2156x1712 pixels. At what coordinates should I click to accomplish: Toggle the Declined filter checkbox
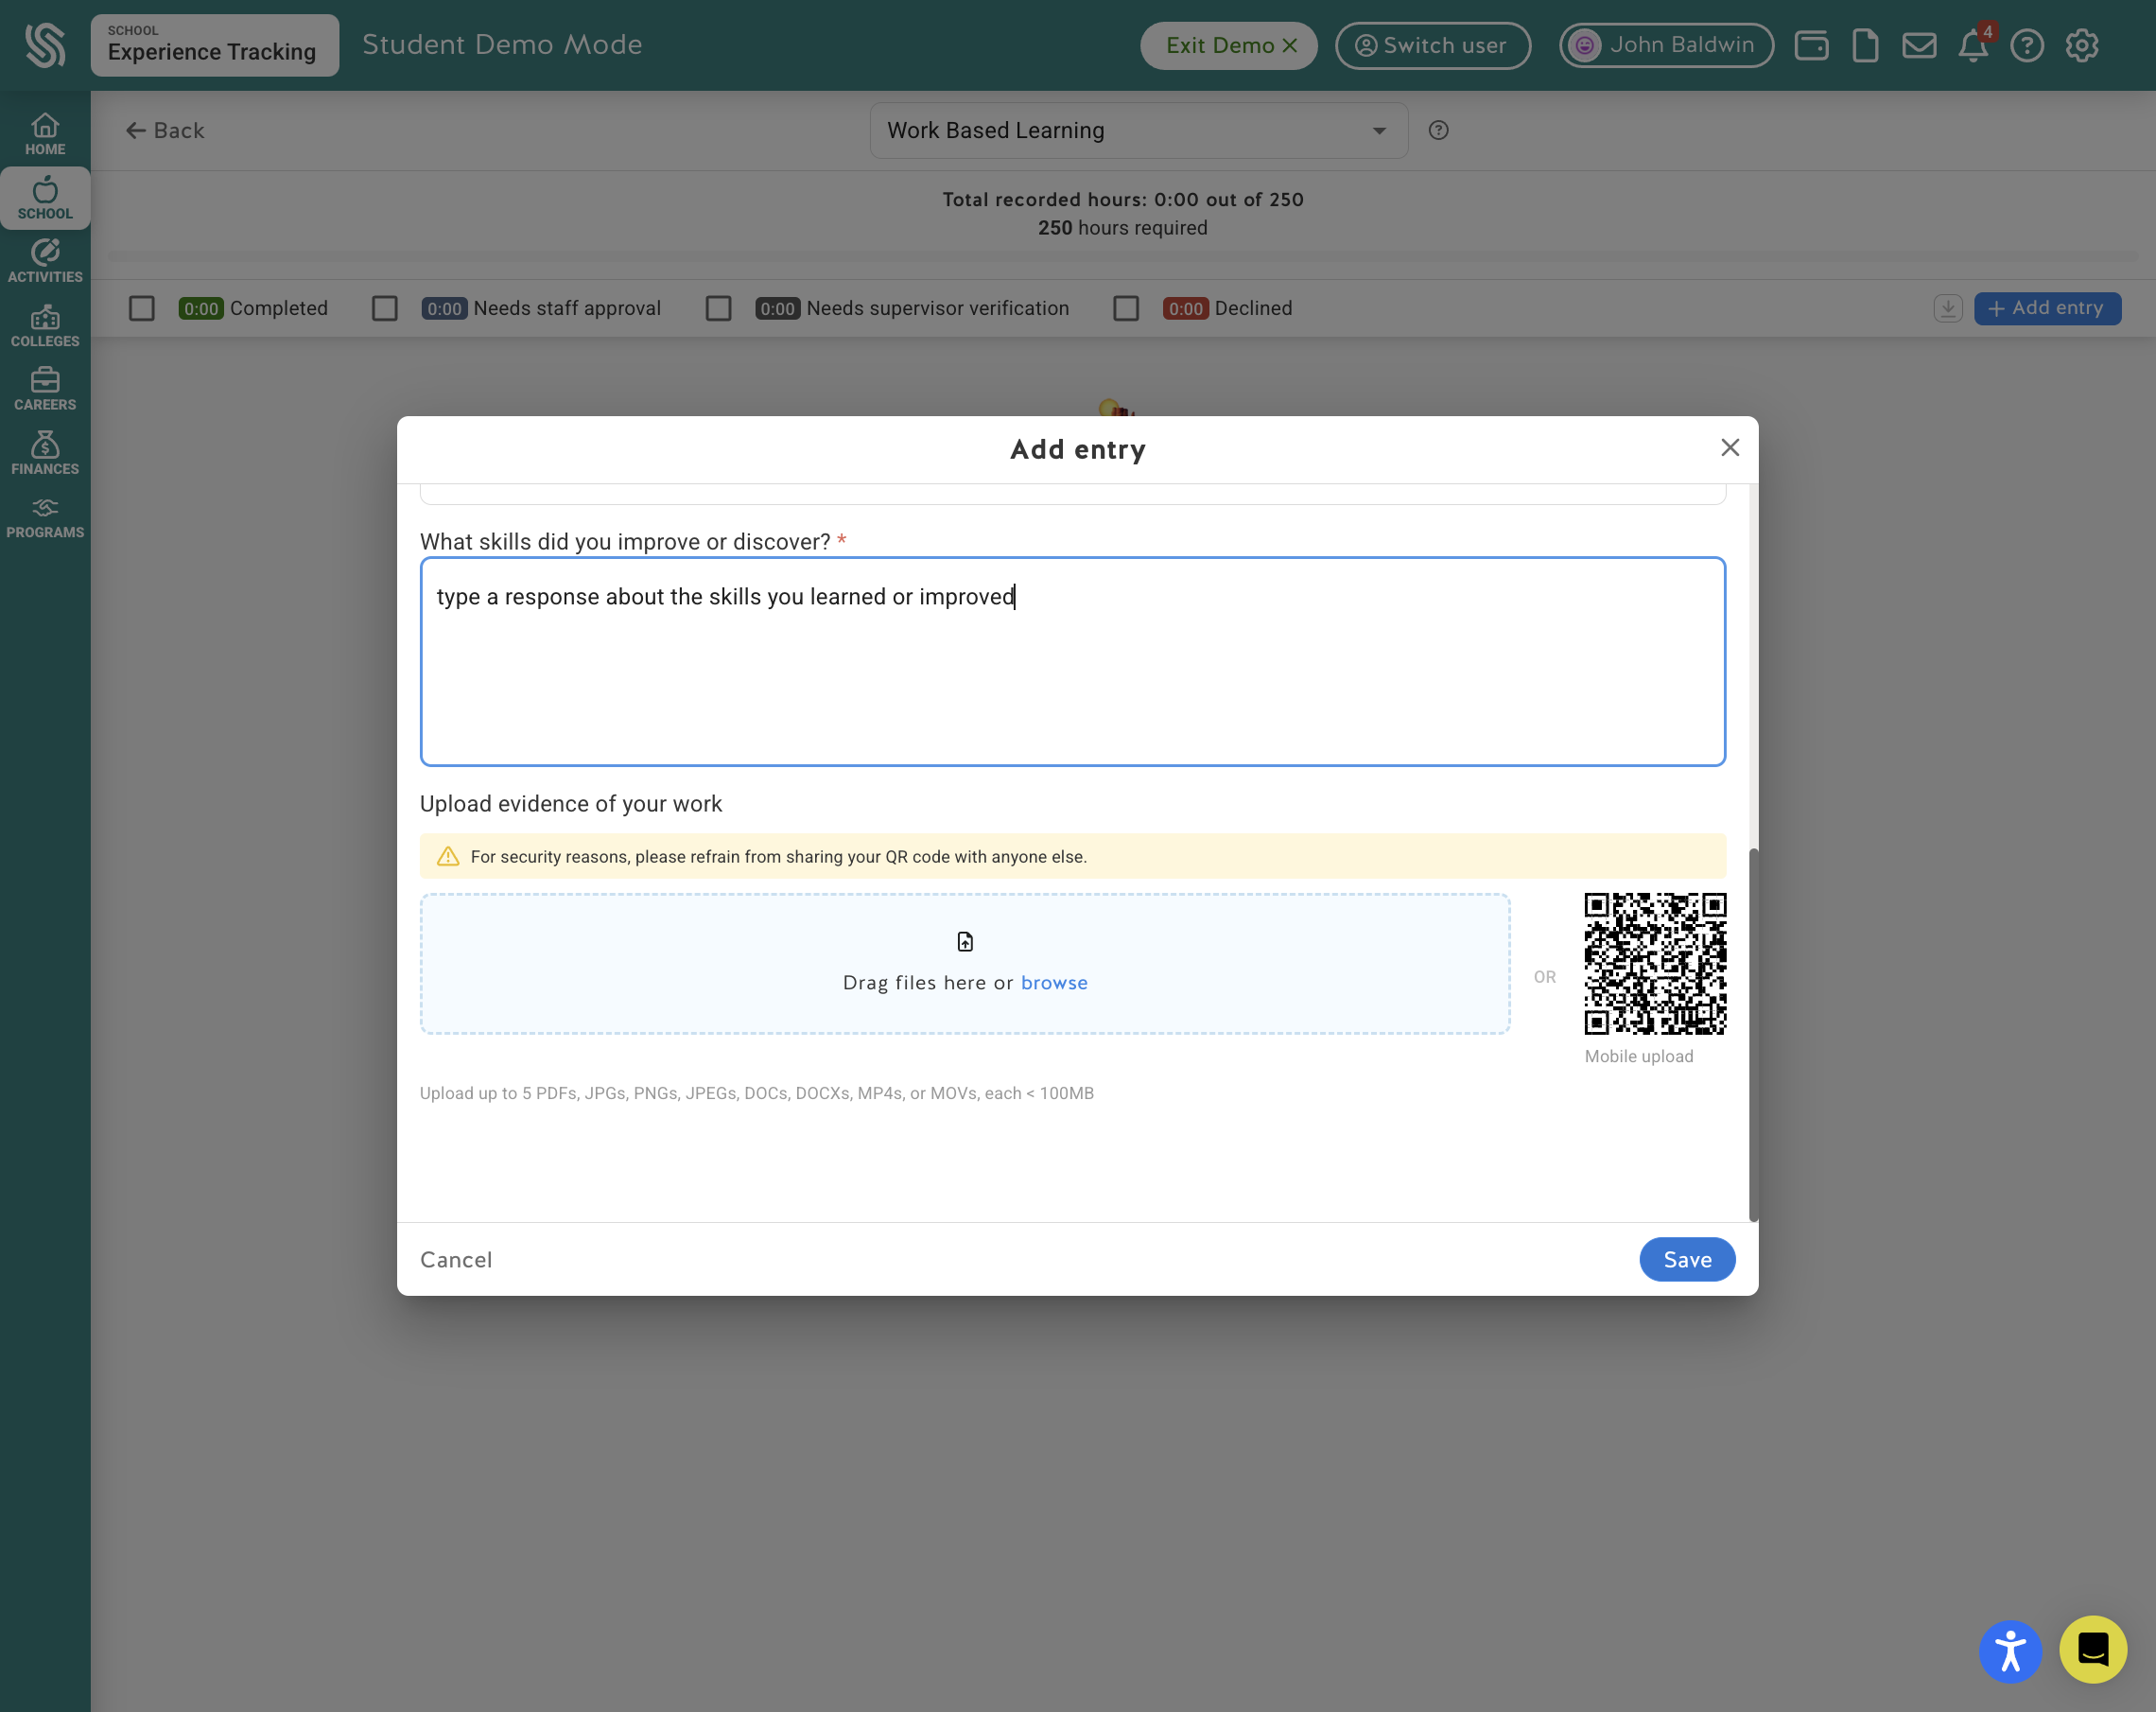(1126, 308)
